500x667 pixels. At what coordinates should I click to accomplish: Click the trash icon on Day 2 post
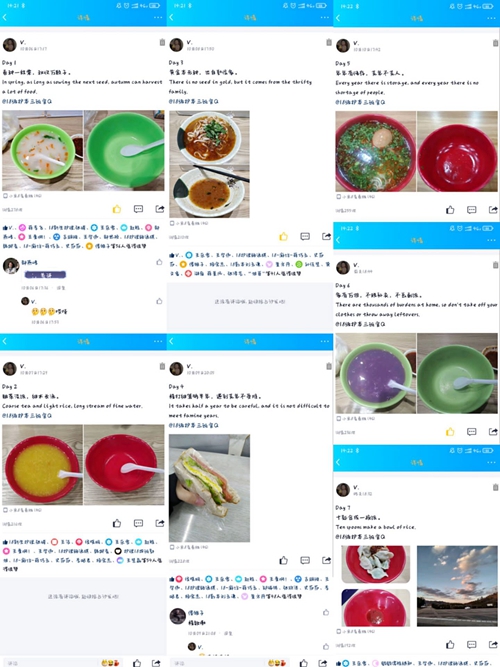(162, 366)
